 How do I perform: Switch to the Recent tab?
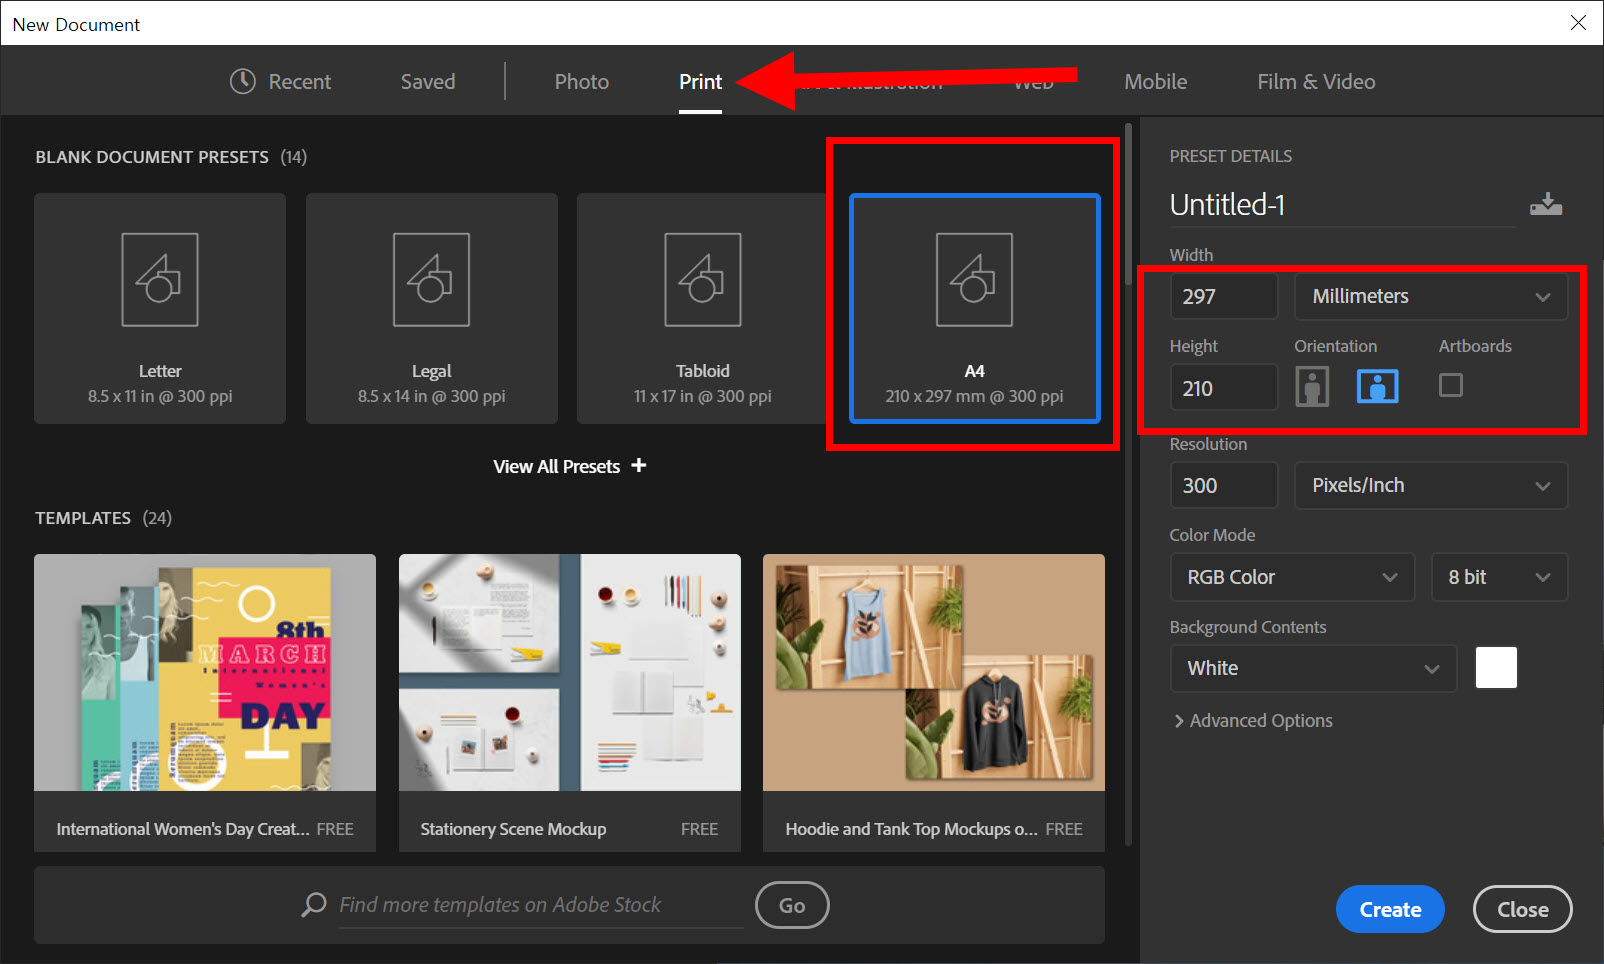(x=281, y=82)
